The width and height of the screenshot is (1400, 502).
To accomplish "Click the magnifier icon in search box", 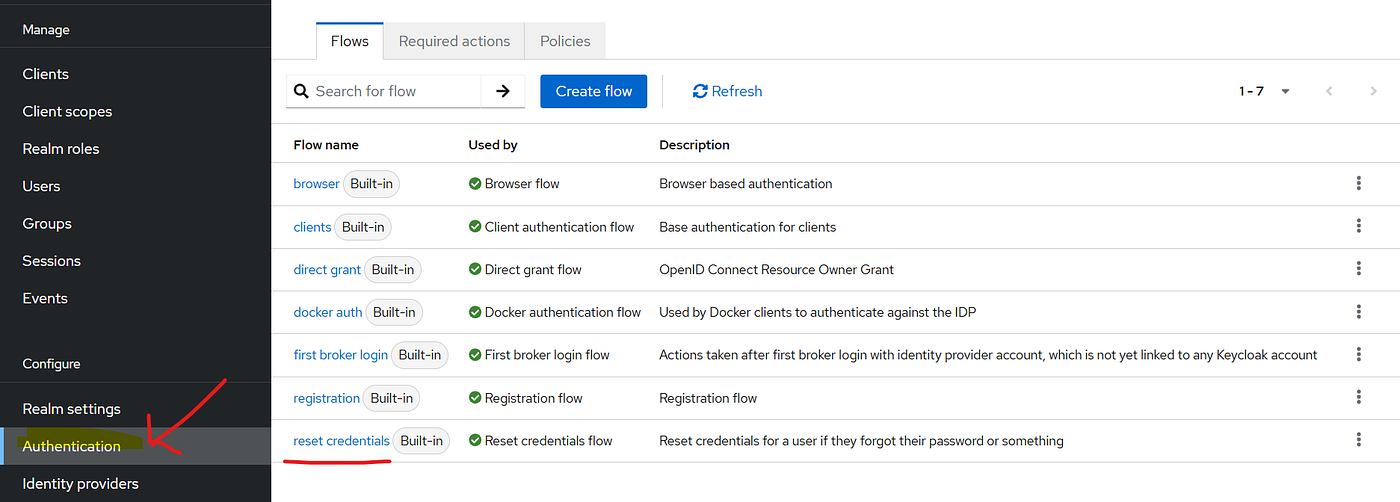I will (x=301, y=91).
